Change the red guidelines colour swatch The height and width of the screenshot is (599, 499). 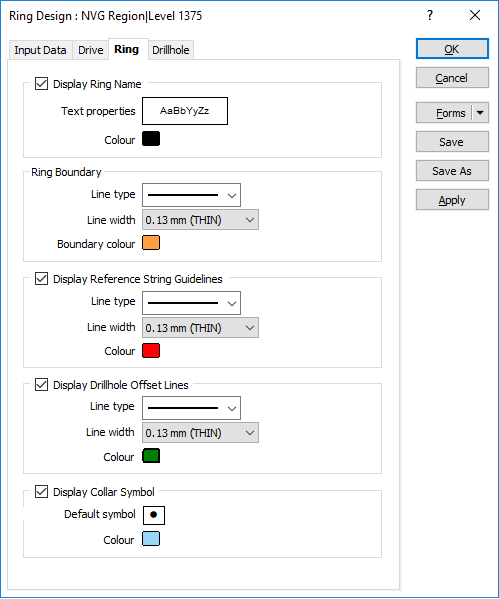tap(151, 351)
